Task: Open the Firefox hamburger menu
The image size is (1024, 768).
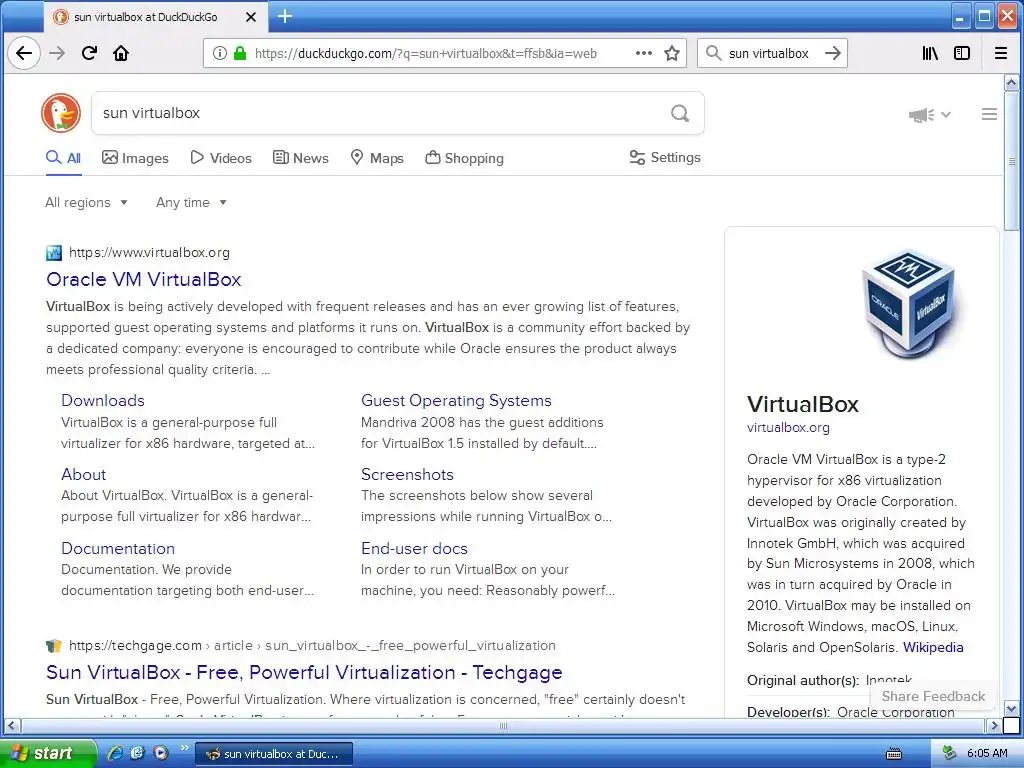Action: pos(1000,54)
